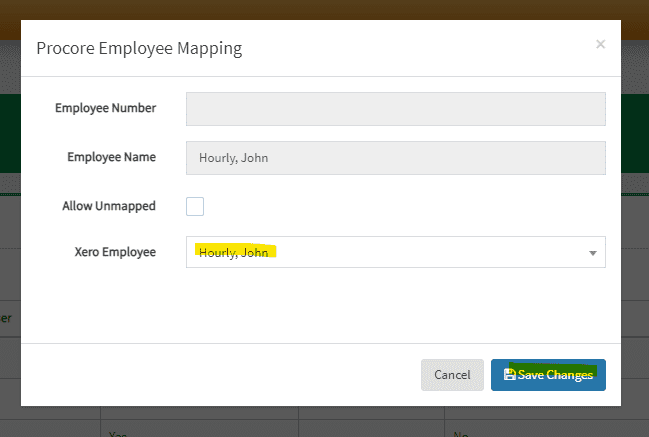The image size is (649, 437).
Task: Click the Employee Number label
Action: tap(105, 108)
